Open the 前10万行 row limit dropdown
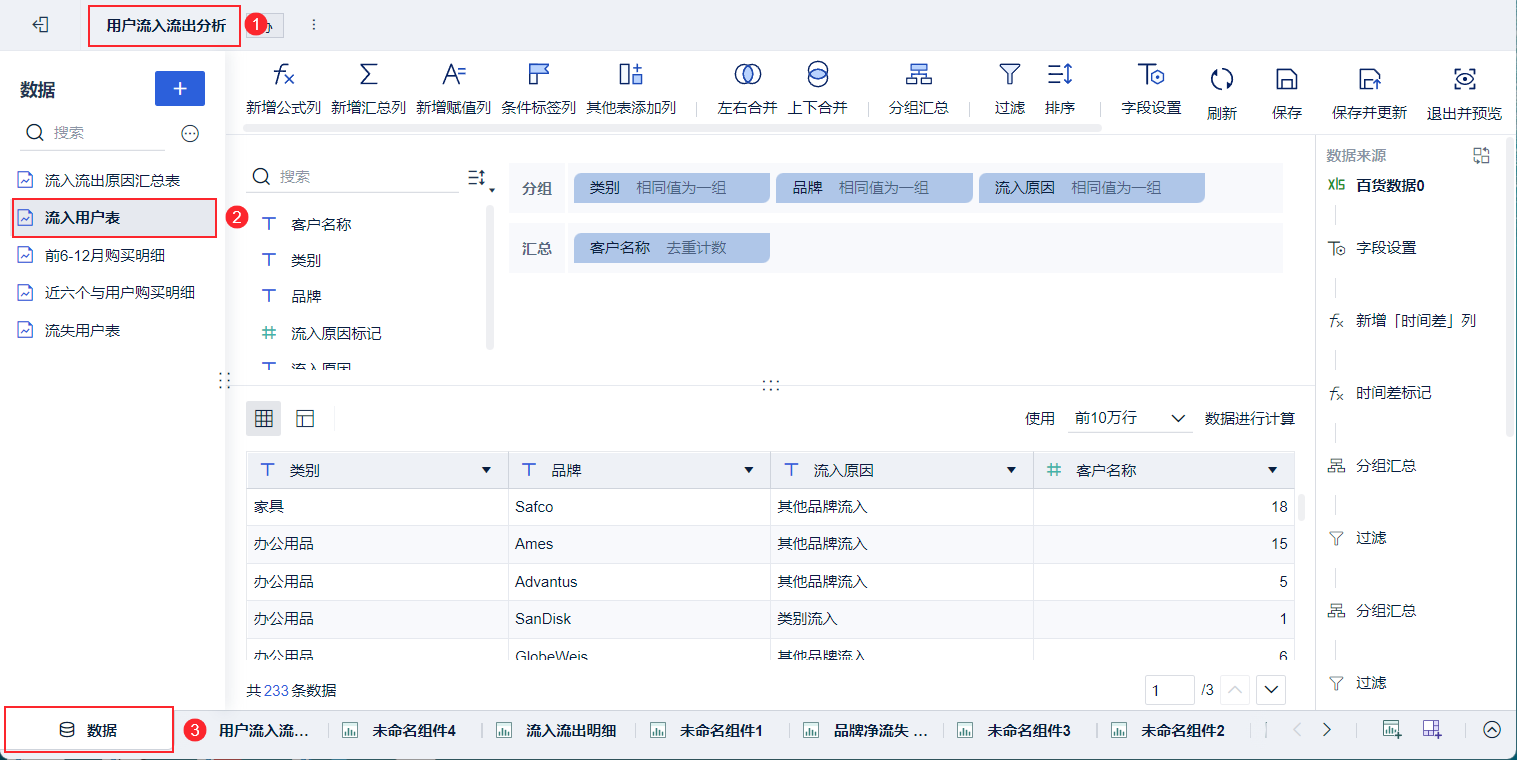This screenshot has height=760, width=1517. tap(1129, 418)
